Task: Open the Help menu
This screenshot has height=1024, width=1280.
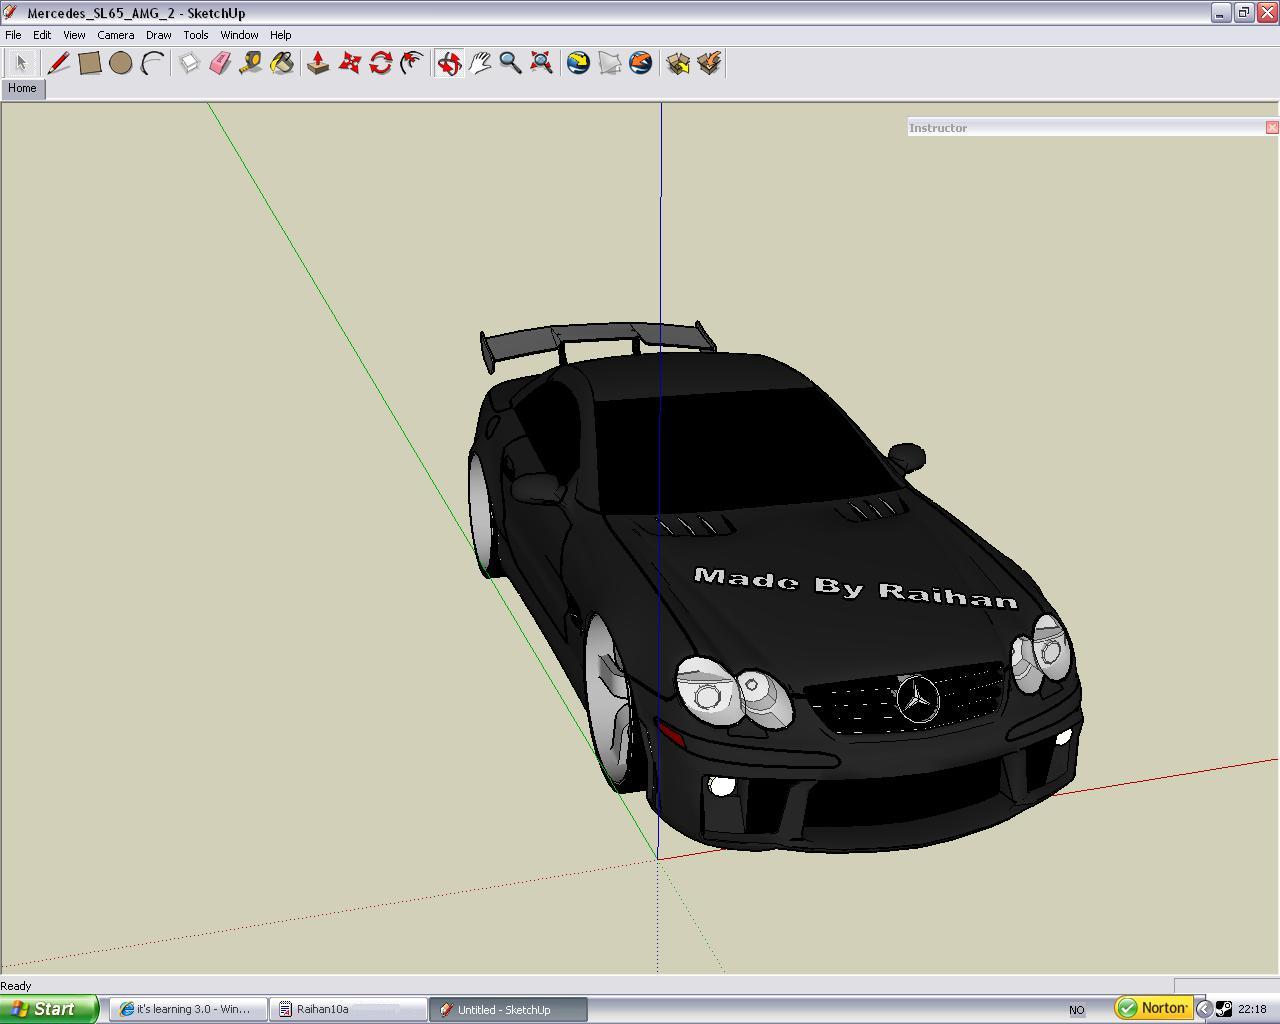Action: pos(281,35)
